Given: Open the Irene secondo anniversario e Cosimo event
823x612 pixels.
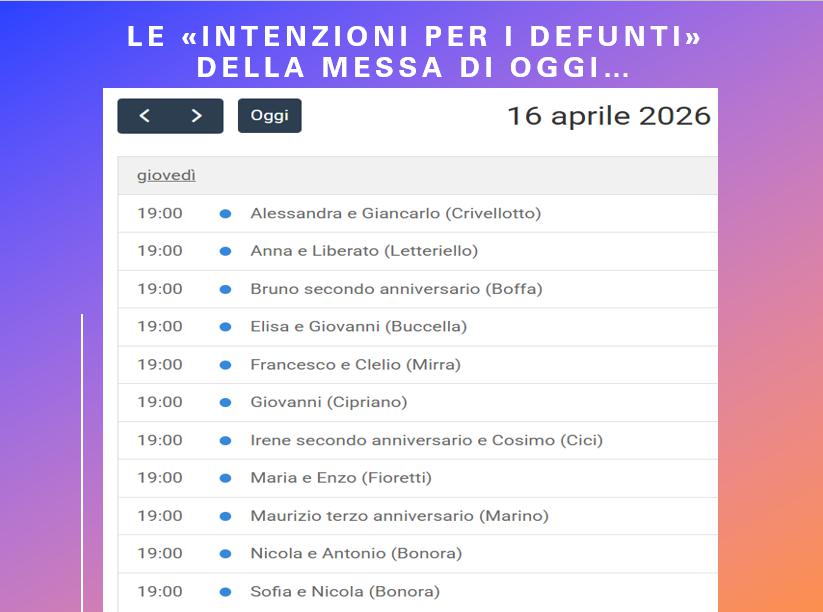Looking at the screenshot, I should click(x=426, y=440).
